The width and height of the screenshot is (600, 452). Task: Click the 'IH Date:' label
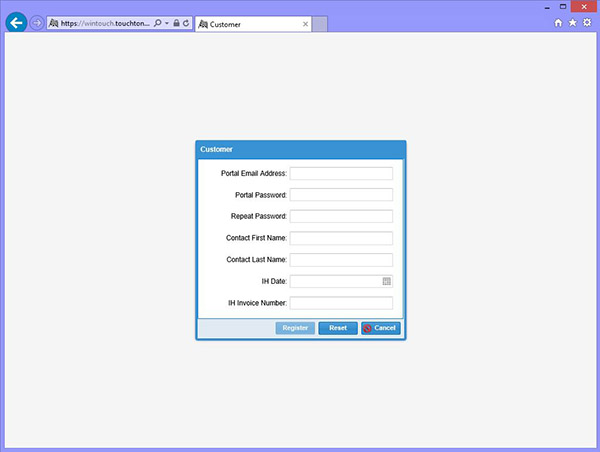point(274,281)
